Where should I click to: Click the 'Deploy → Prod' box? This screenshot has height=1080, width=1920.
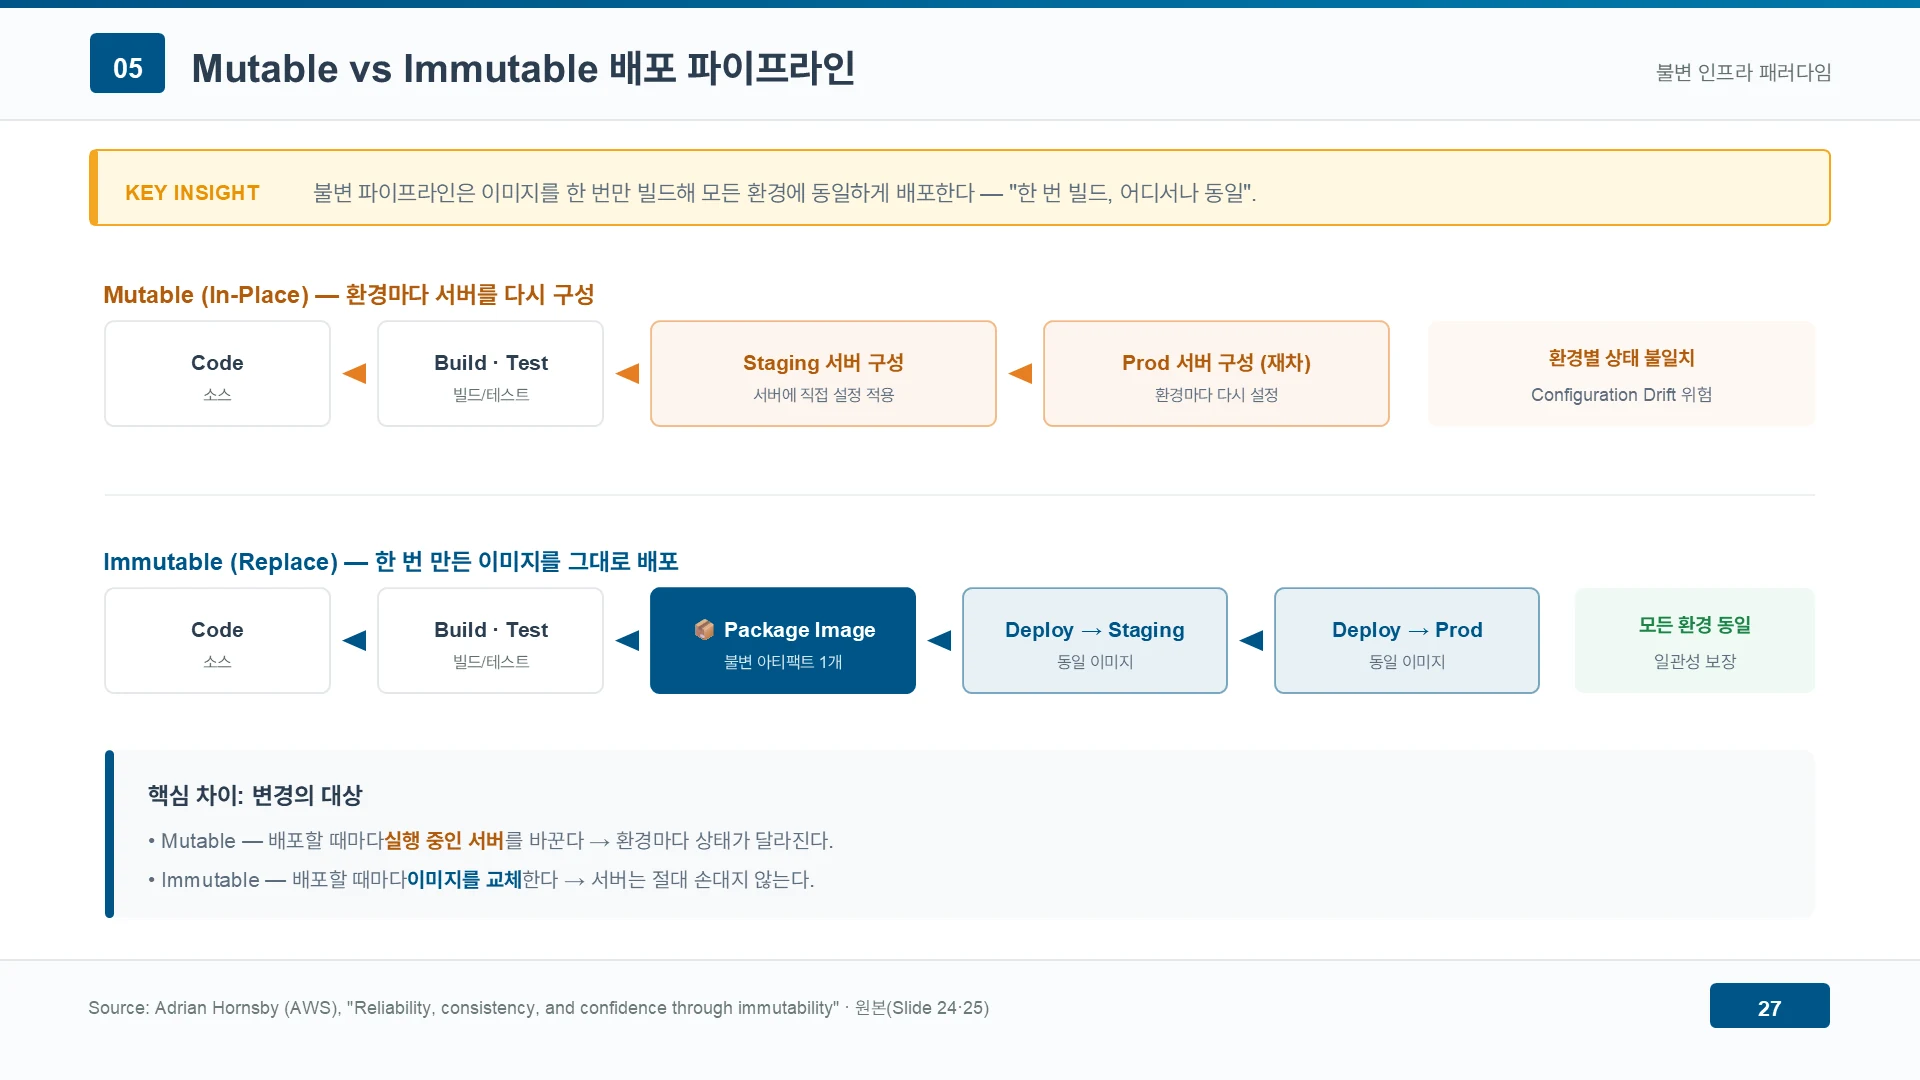pyautogui.click(x=1407, y=641)
